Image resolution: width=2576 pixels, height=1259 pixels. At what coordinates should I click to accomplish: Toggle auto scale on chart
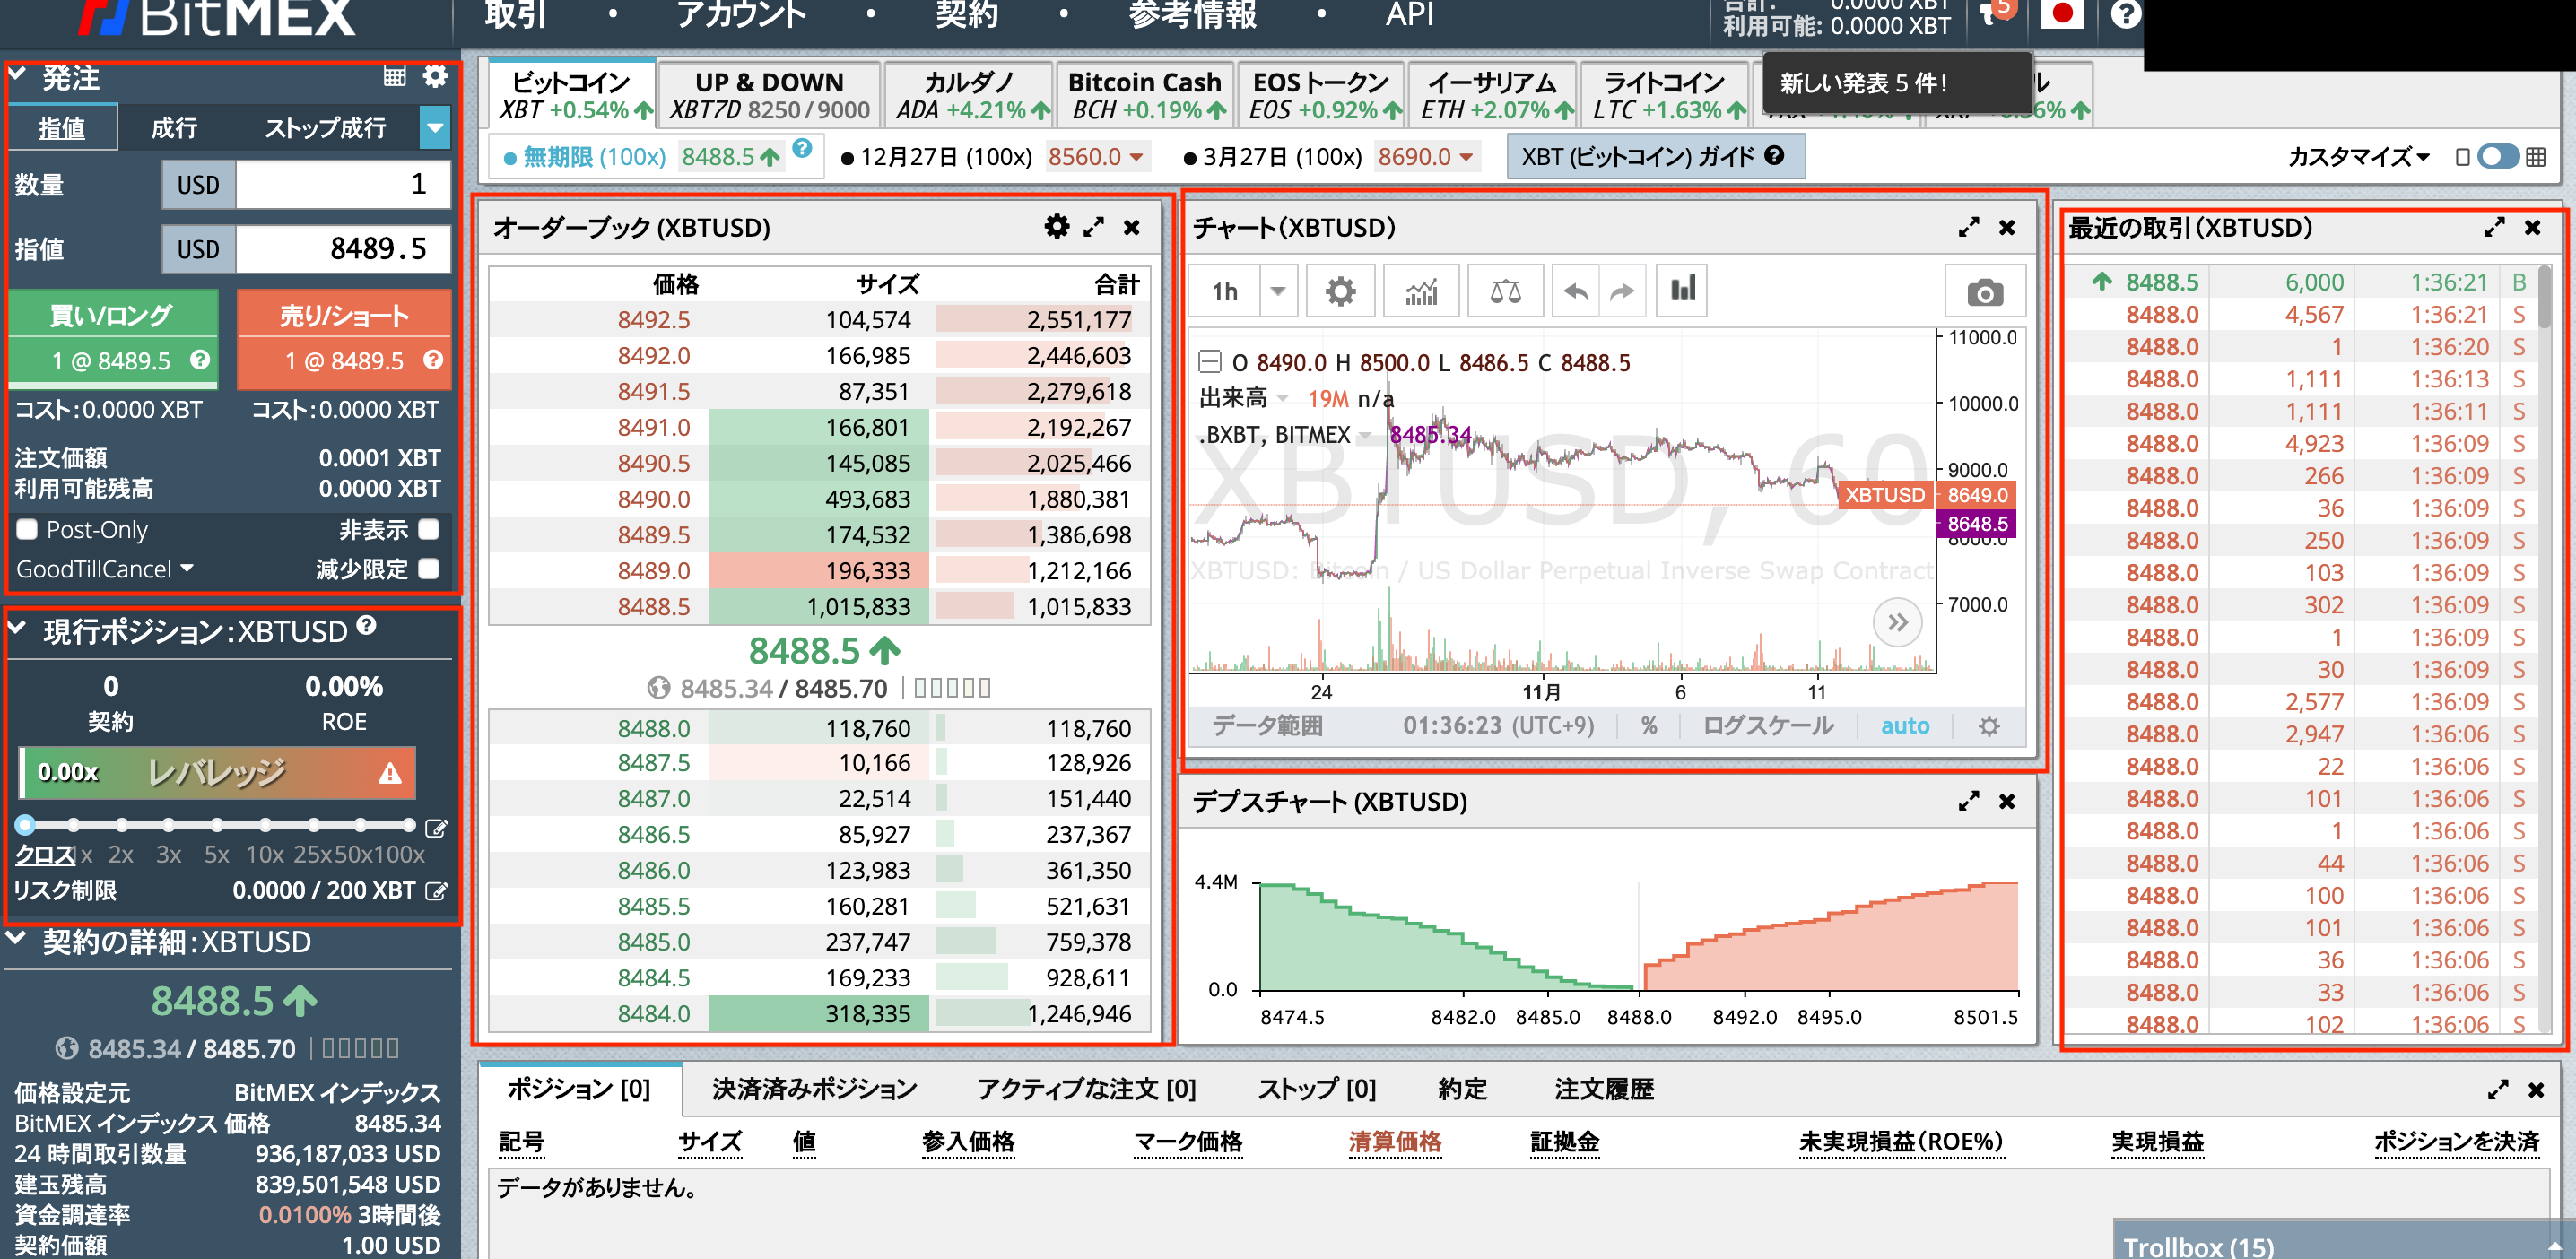(x=1905, y=726)
